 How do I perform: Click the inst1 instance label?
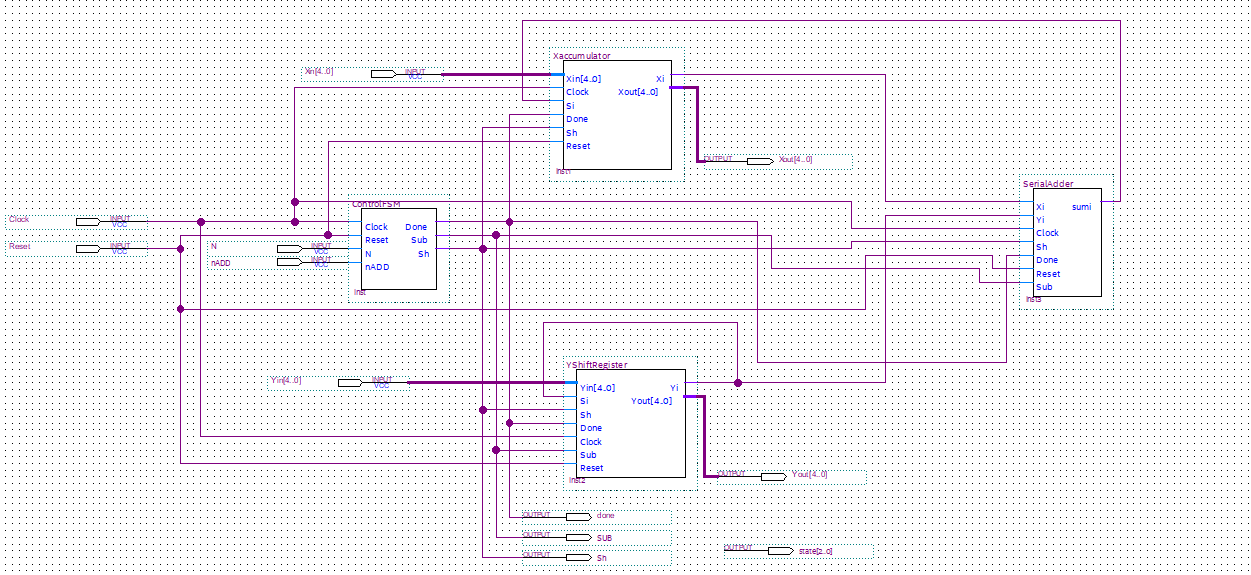[x=562, y=173]
